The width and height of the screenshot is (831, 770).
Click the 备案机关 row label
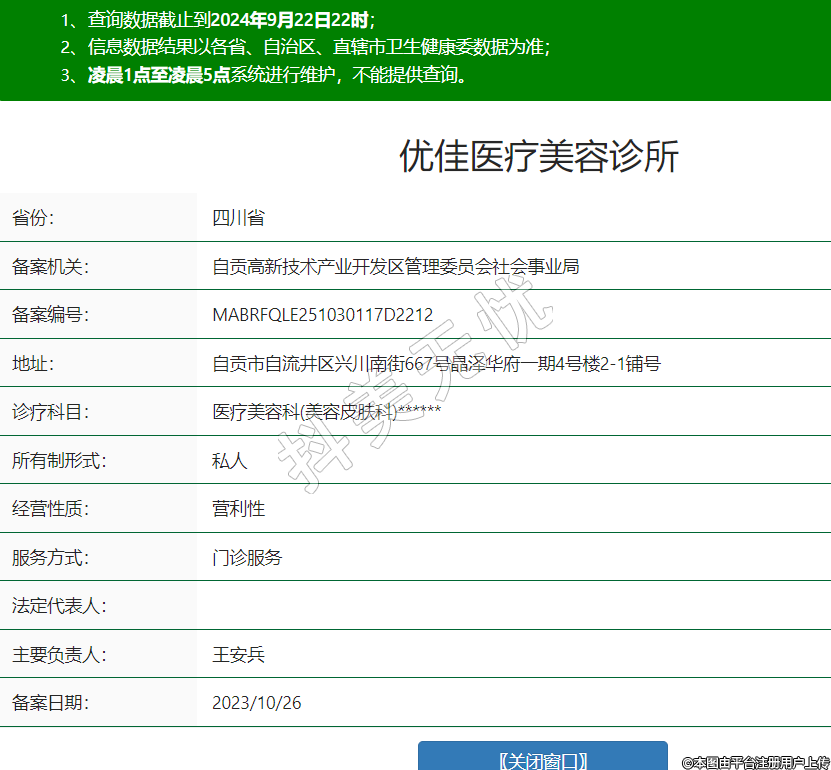50,266
